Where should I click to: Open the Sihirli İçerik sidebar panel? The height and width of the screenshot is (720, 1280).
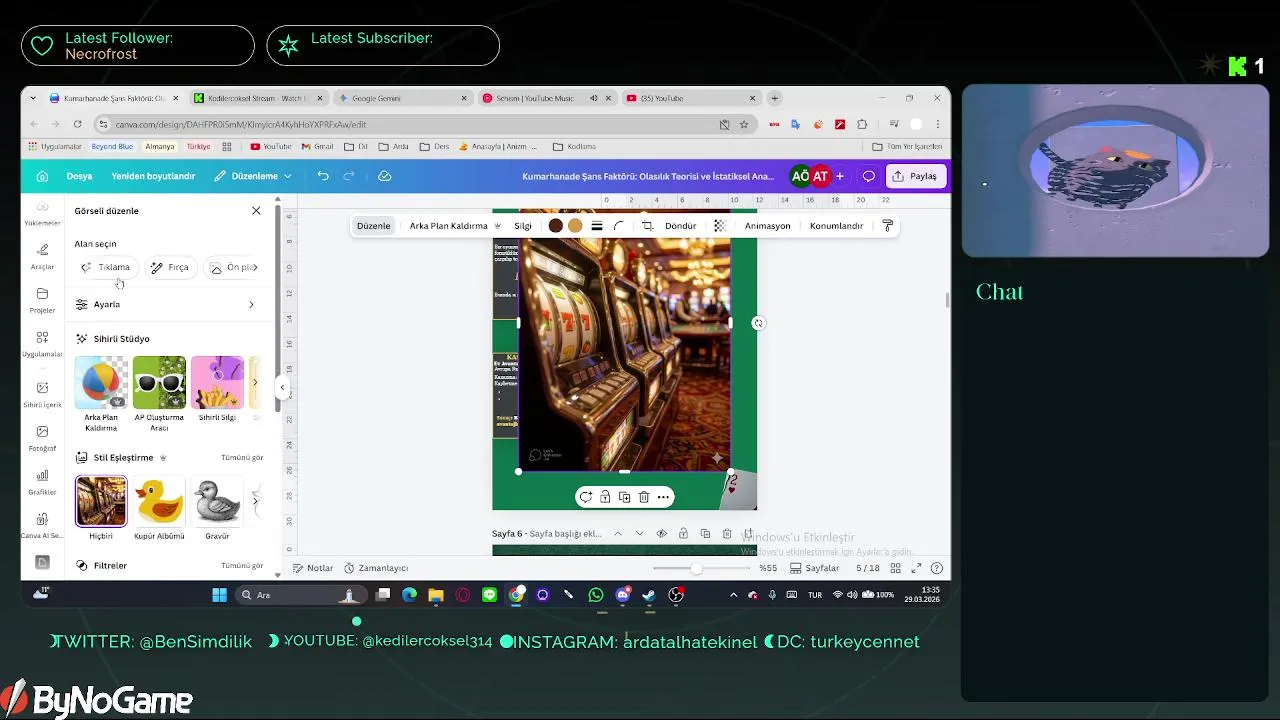pos(42,394)
